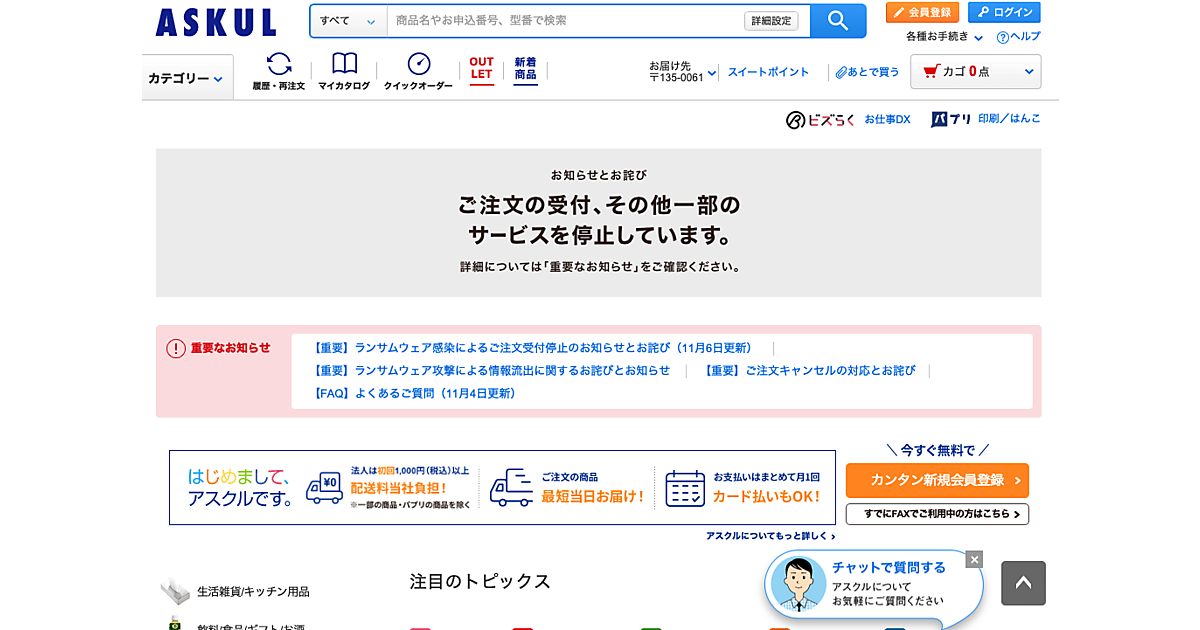Expand the すべて search category dropdown
The height and width of the screenshot is (630, 1200).
348,21
